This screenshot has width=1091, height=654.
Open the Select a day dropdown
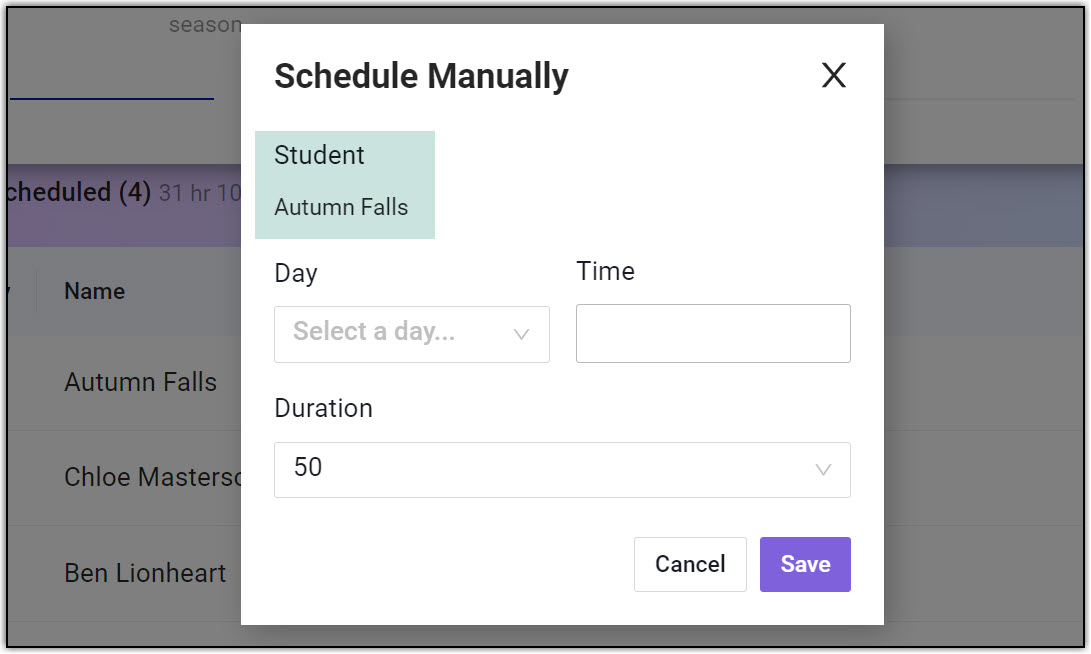[x=400, y=333]
